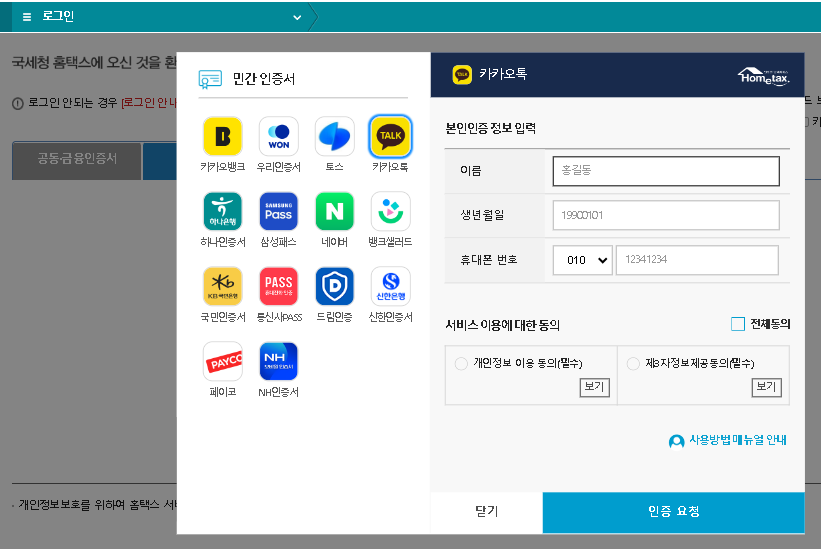
Task: Choose the Naver (네이버) certificate icon
Action: click(x=335, y=211)
